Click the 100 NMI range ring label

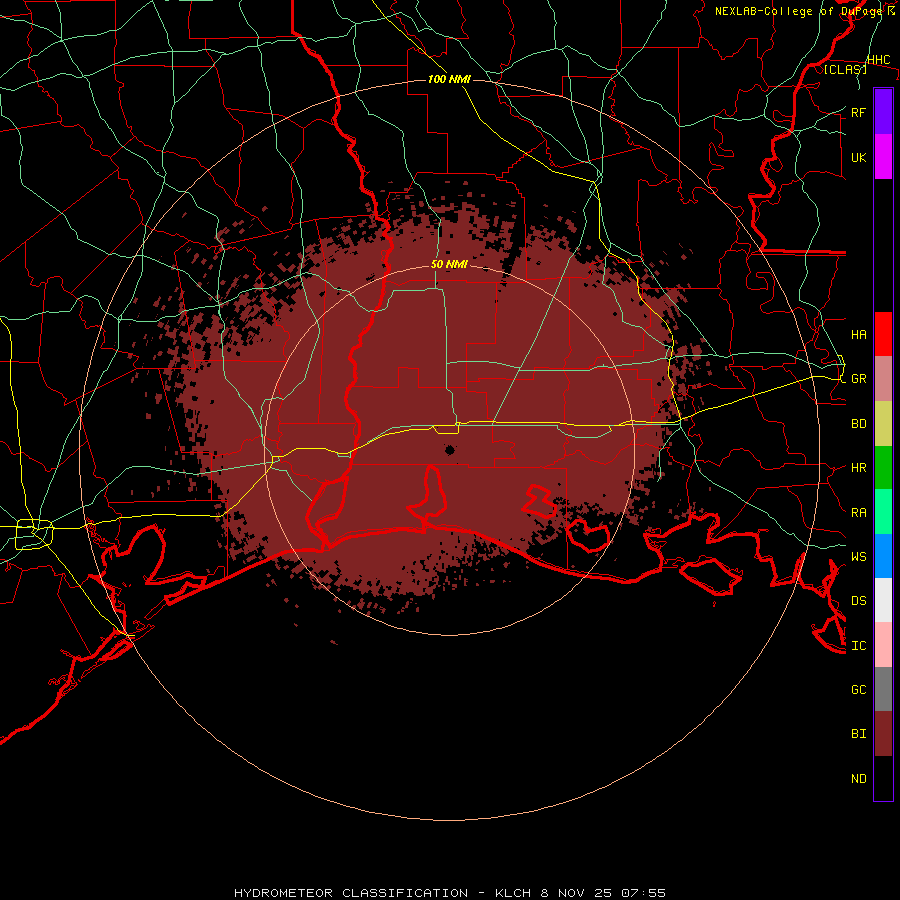tap(449, 79)
